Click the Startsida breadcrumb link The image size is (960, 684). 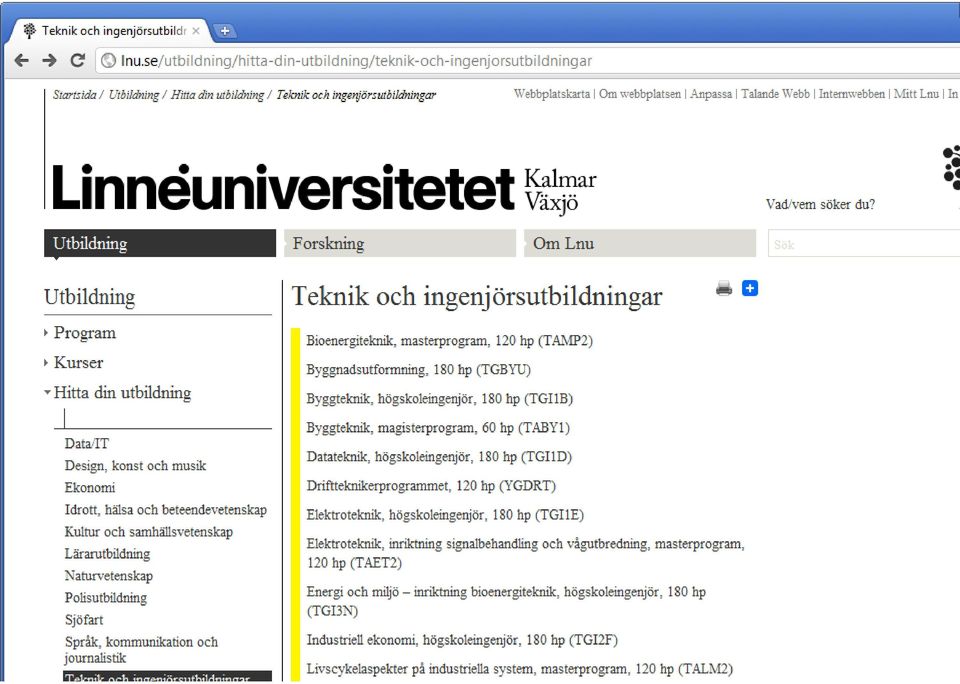pos(74,95)
